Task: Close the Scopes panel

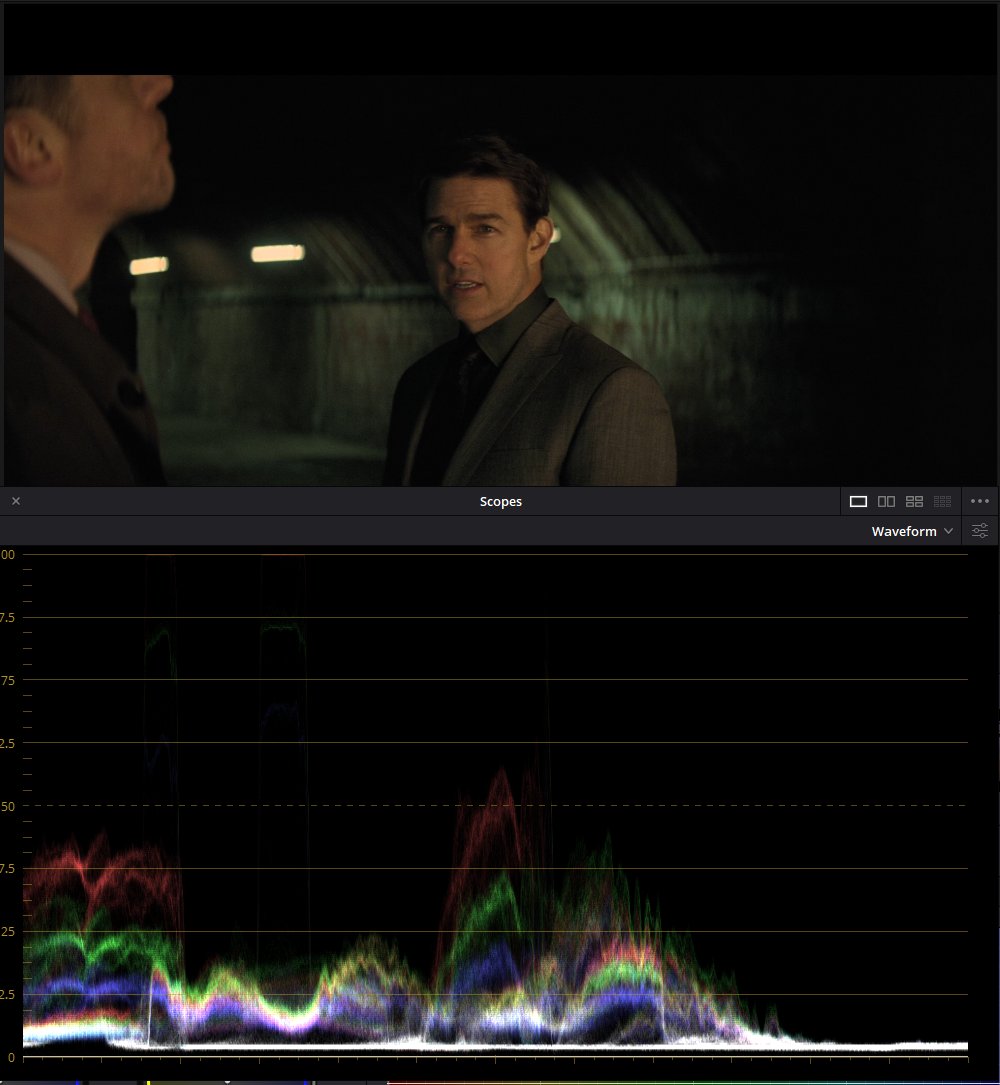Action: pos(16,501)
